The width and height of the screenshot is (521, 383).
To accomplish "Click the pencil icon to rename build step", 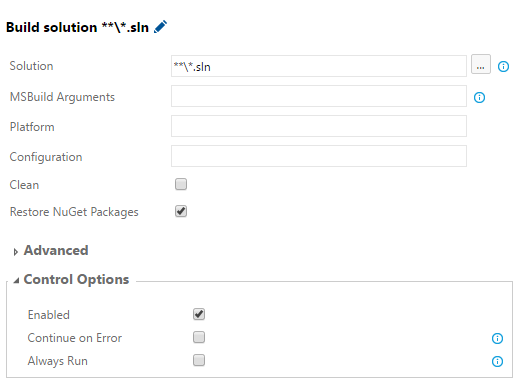I will pyautogui.click(x=160, y=27).
